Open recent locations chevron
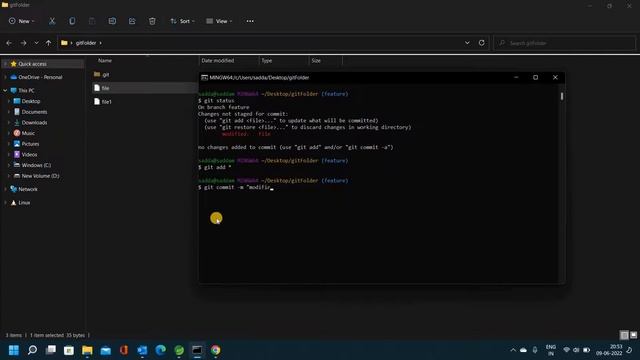640x360 pixels. 36,43
